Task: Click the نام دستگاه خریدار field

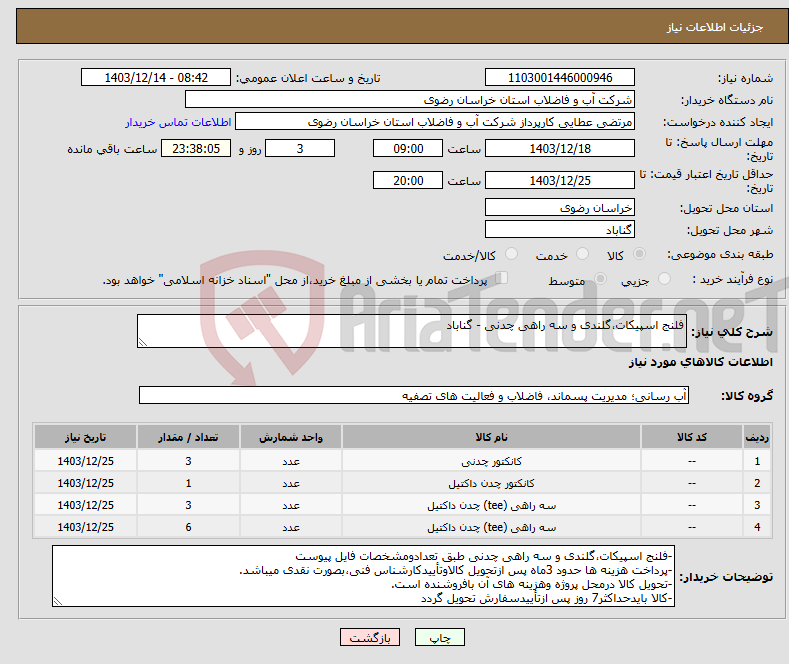Action: tap(410, 100)
